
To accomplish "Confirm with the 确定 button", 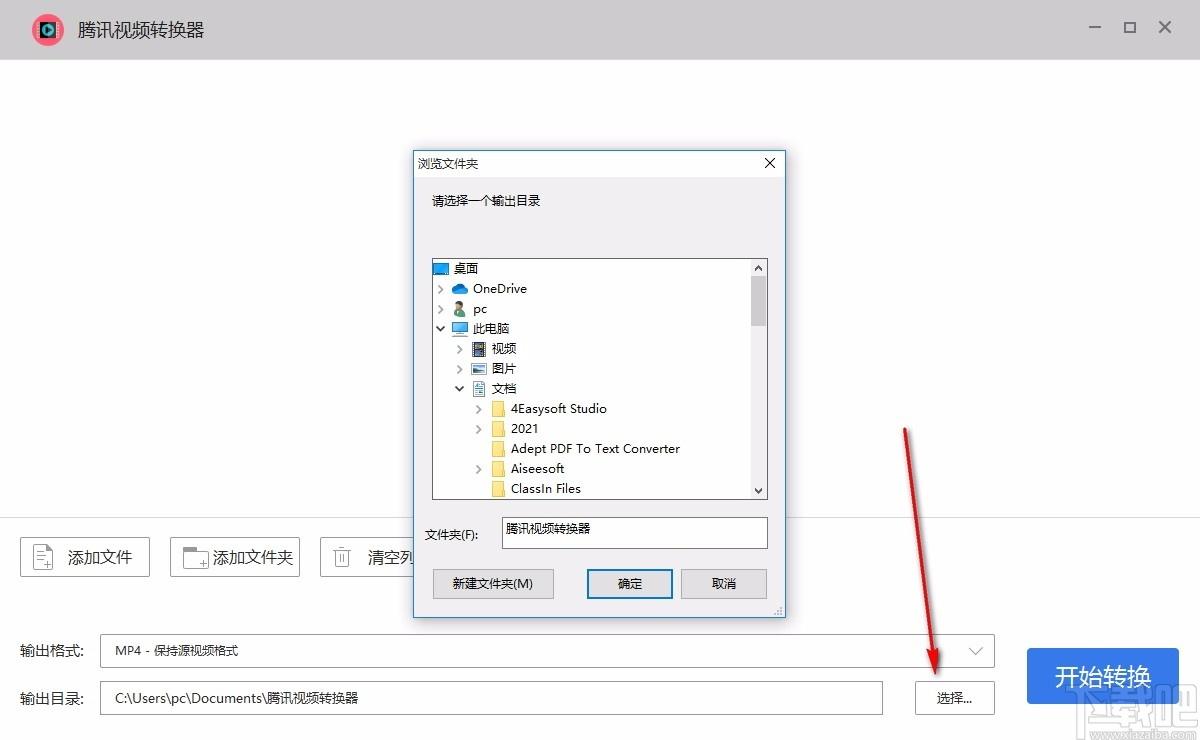I will 630,584.
